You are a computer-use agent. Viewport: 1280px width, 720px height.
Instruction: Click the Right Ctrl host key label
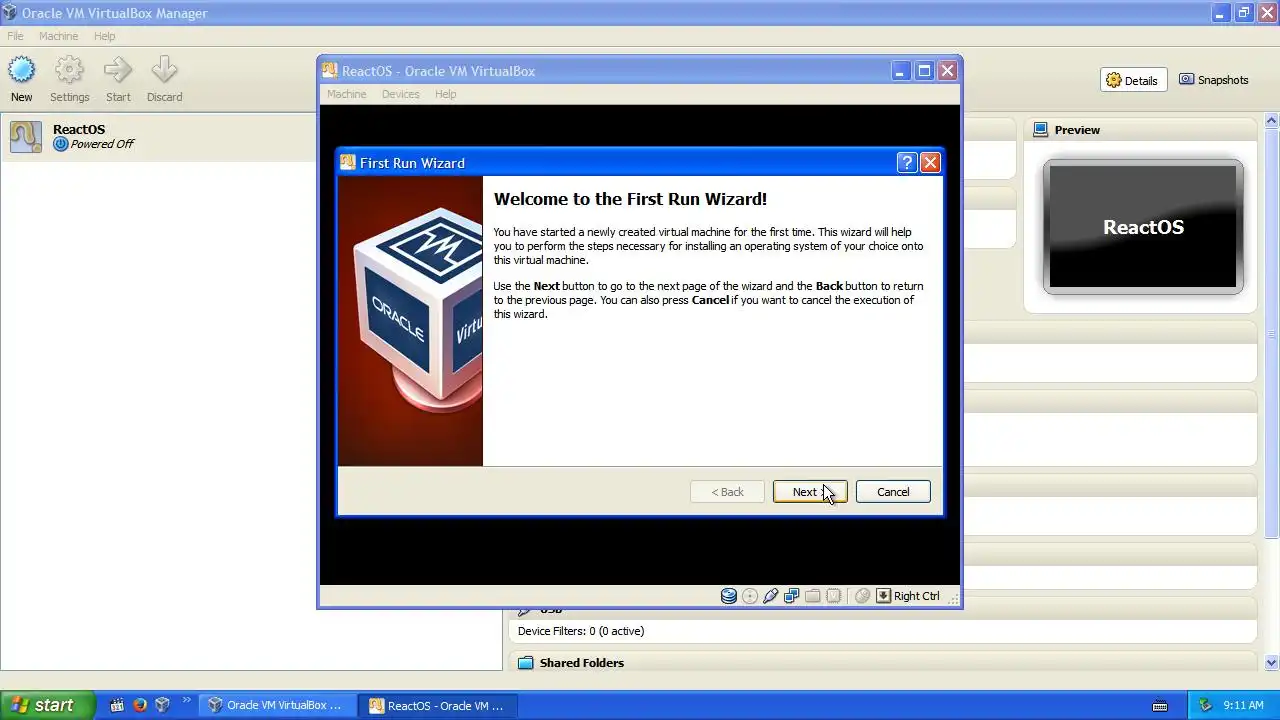[x=917, y=596]
